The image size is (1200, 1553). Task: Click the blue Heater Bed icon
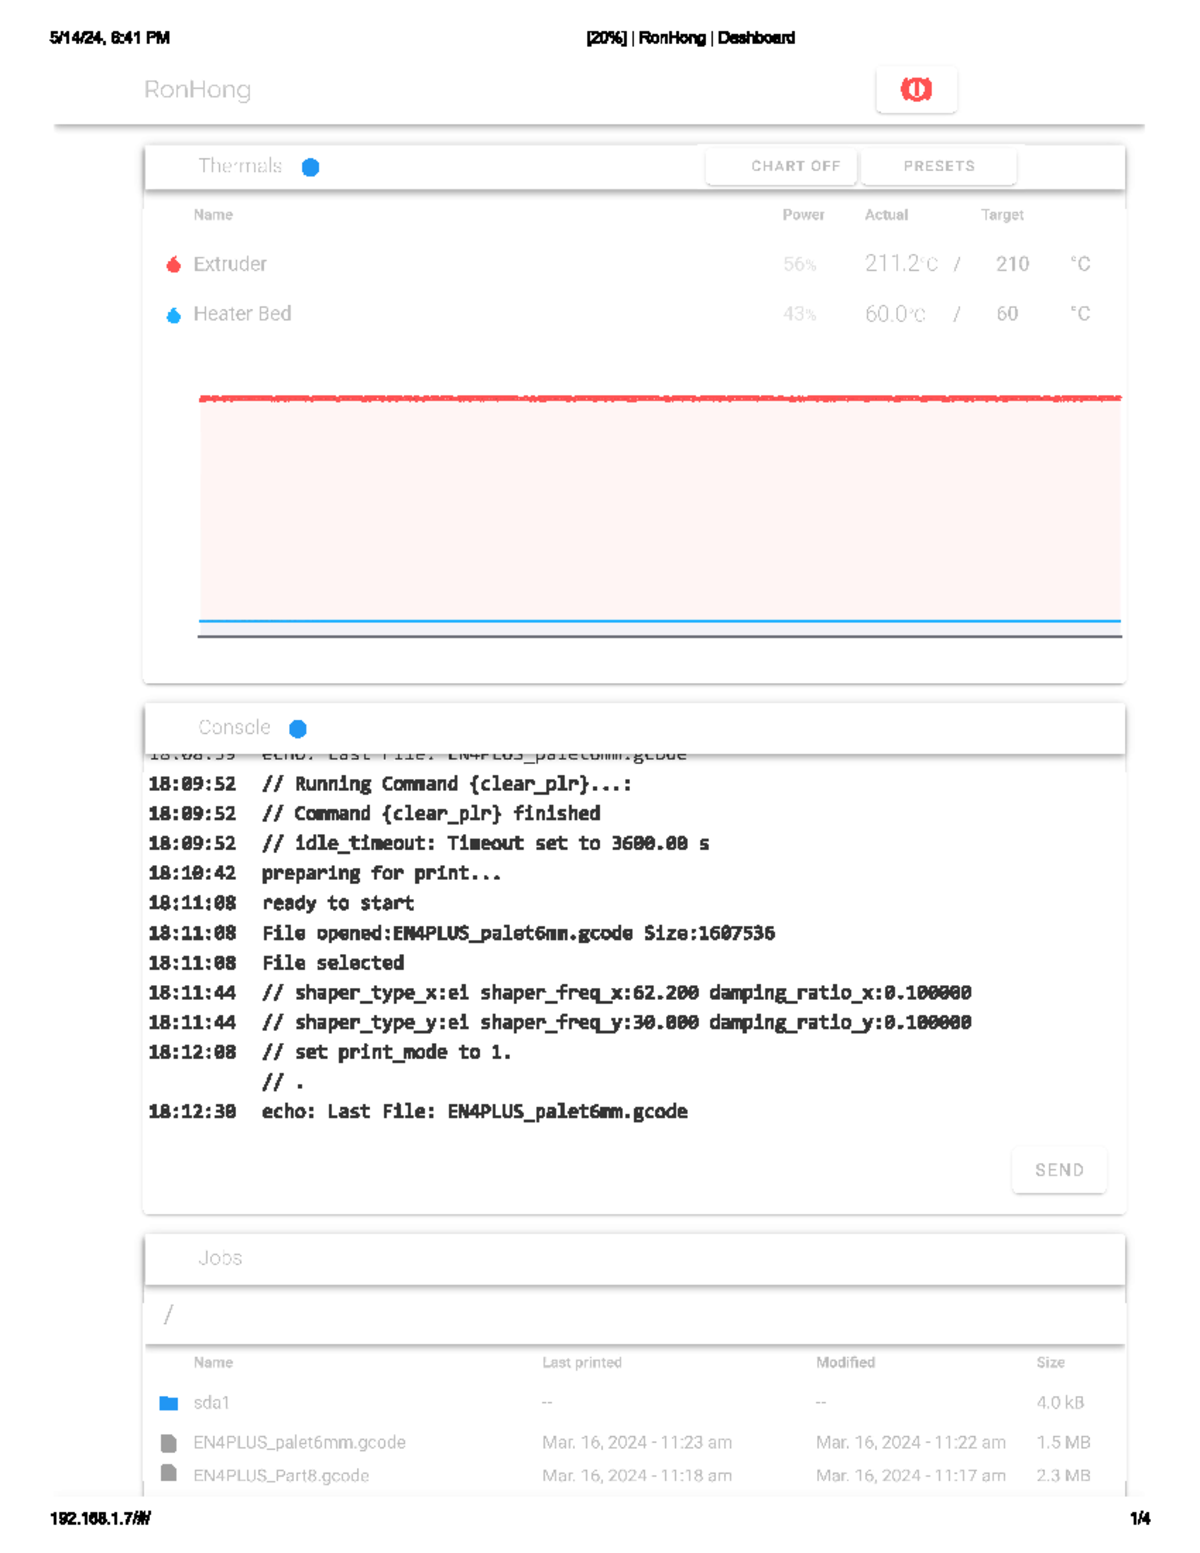[x=173, y=315]
